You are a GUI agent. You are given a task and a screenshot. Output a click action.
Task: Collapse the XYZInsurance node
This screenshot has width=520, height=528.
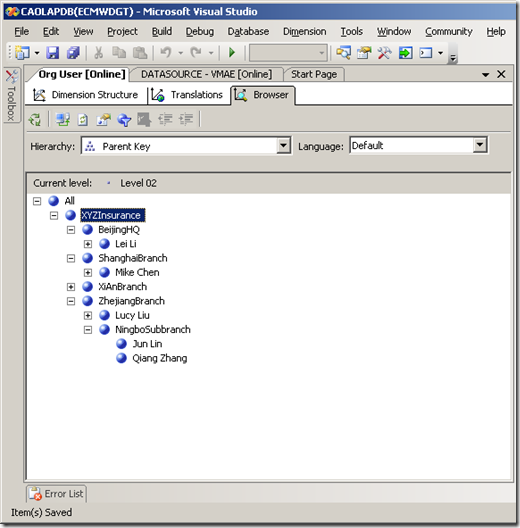(x=54, y=215)
